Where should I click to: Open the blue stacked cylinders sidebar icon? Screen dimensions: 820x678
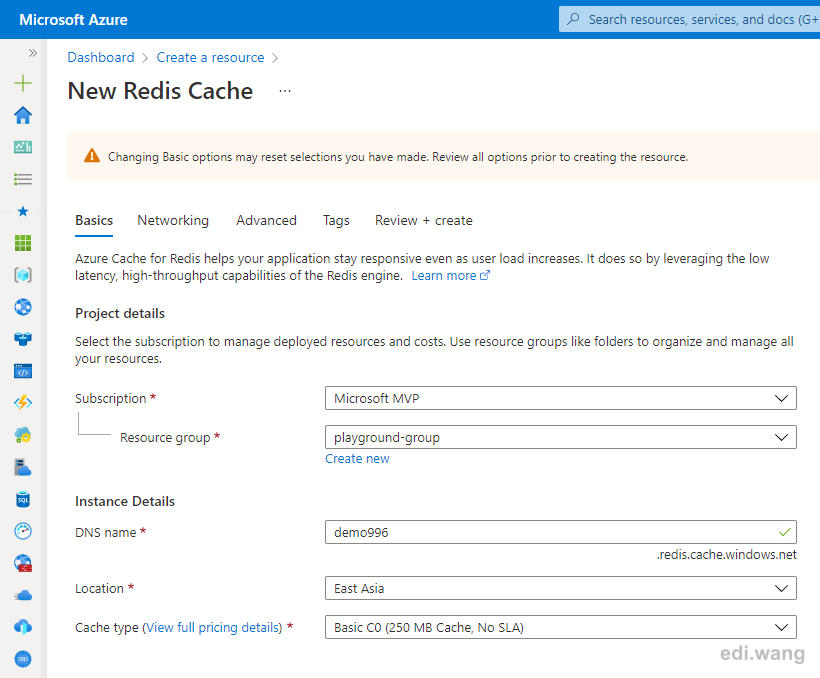[23, 339]
